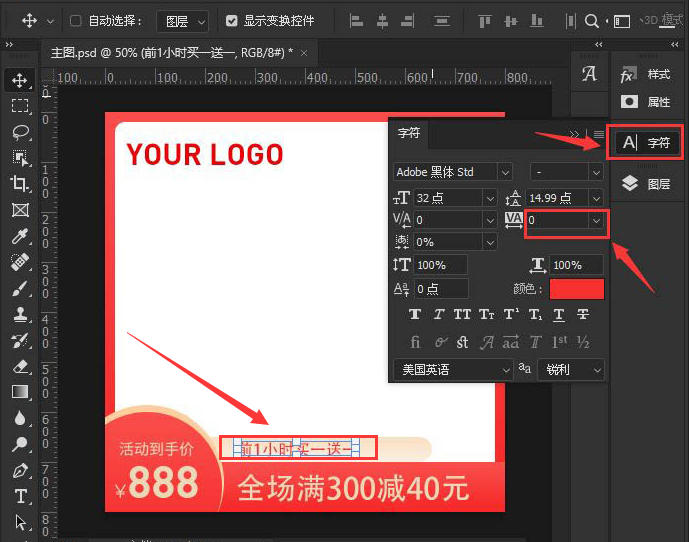Click the align bottom edges icon
The height and width of the screenshot is (542, 689).
537,21
